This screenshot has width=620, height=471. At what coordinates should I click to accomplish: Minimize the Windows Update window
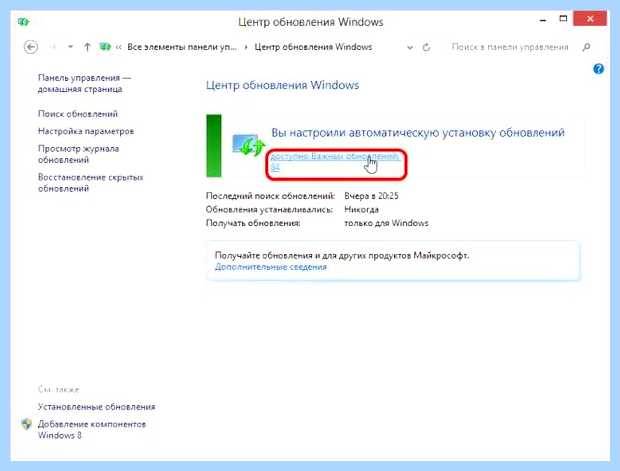(x=543, y=20)
